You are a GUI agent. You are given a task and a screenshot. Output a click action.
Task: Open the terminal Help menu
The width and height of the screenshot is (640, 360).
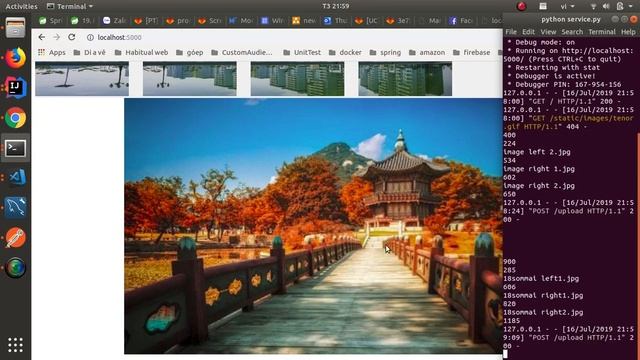[x=628, y=32]
